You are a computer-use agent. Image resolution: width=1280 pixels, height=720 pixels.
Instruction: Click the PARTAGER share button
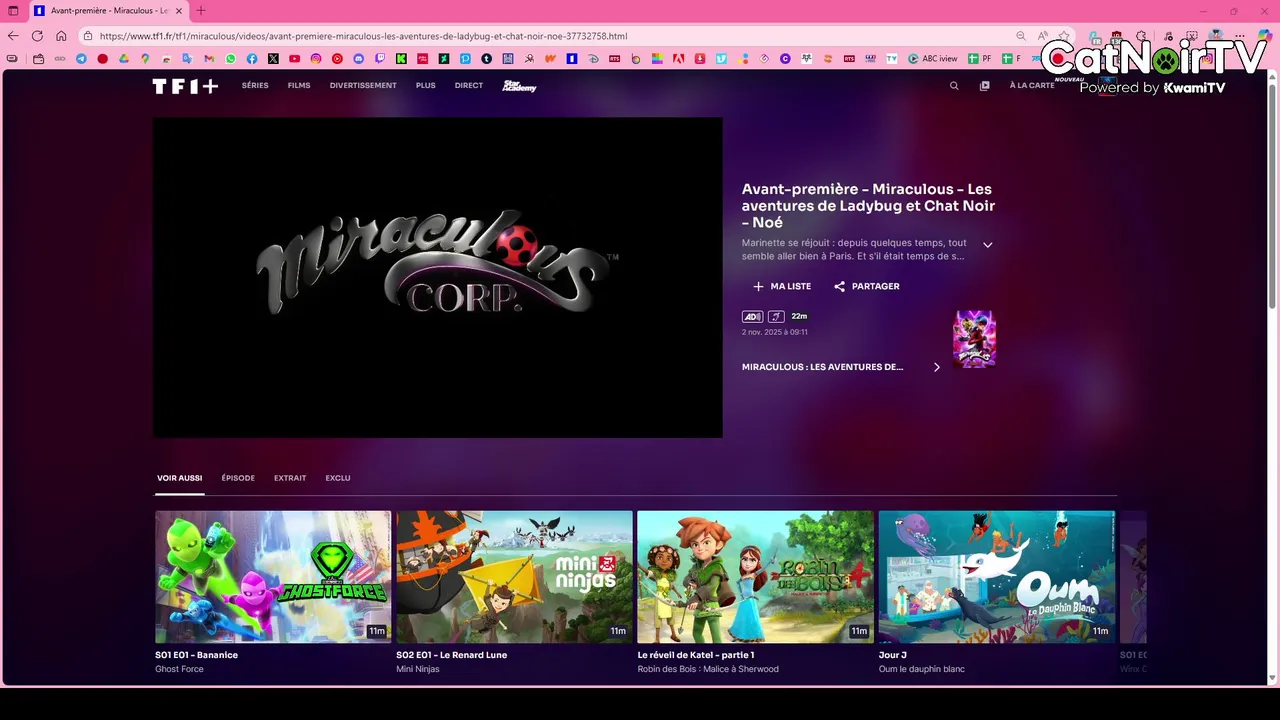(867, 286)
